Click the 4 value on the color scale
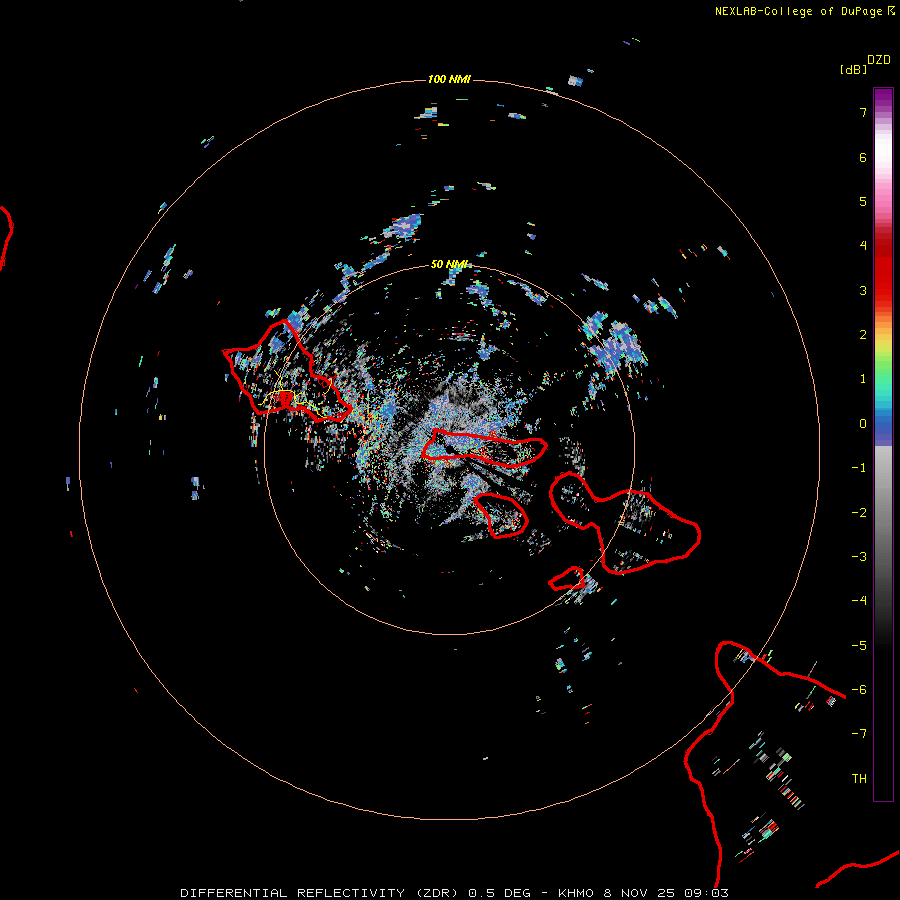900x900 pixels. pyautogui.click(x=863, y=246)
